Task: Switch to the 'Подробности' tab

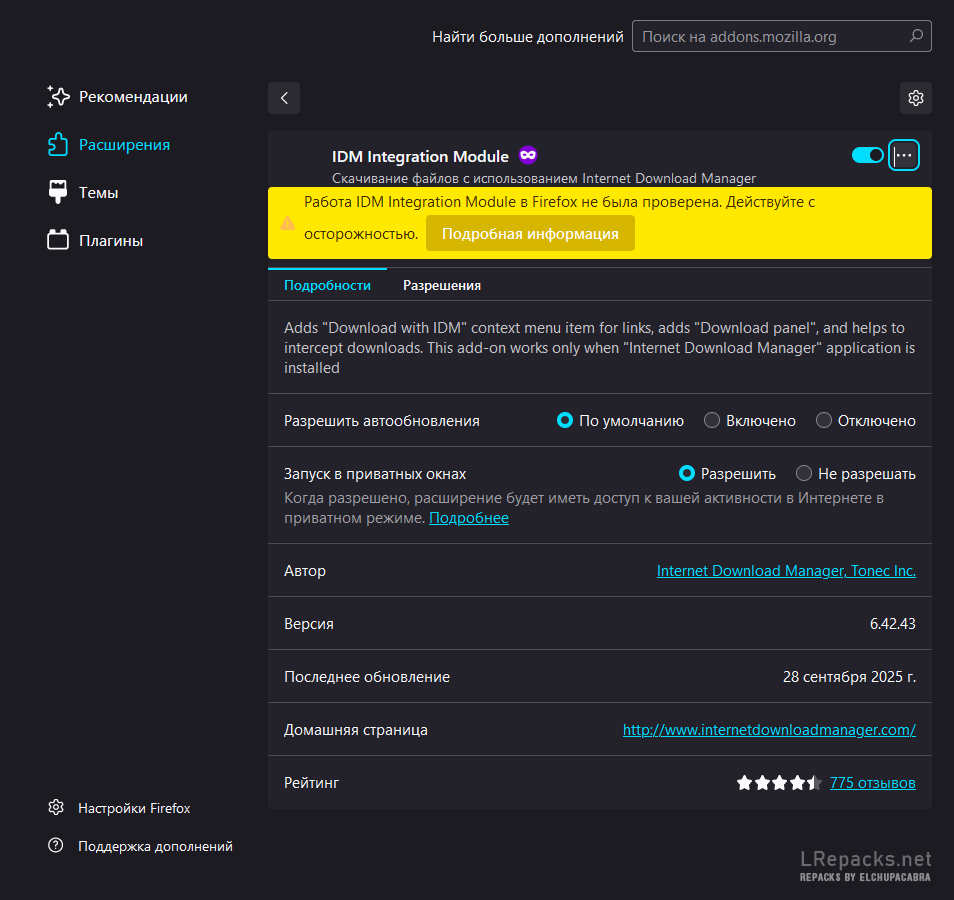Action: [x=327, y=285]
